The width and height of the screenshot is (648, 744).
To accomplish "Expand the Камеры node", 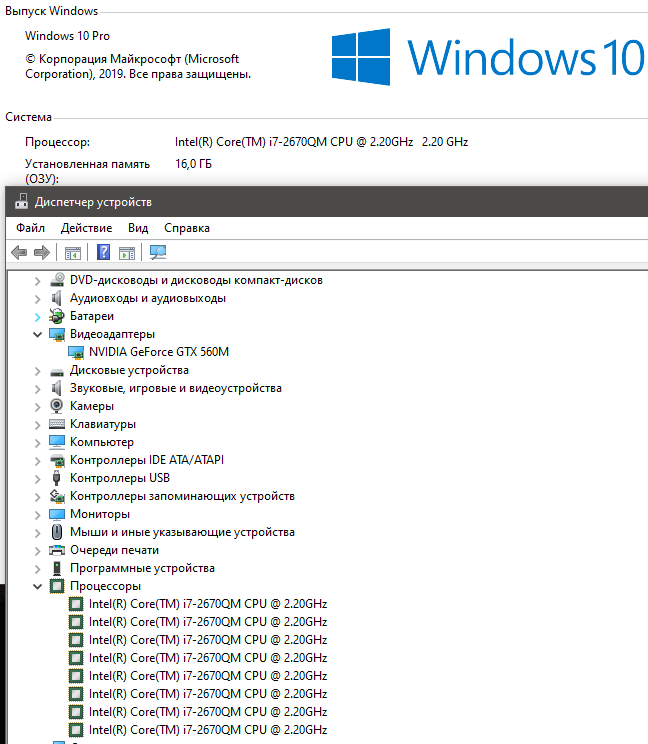I will [x=37, y=407].
